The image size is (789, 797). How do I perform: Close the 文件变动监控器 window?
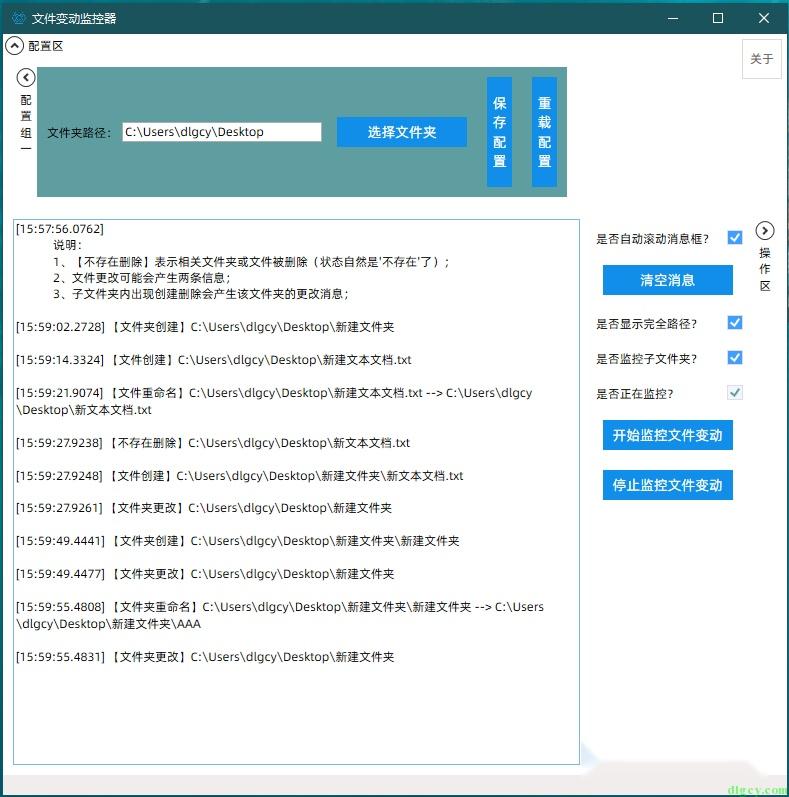point(764,18)
